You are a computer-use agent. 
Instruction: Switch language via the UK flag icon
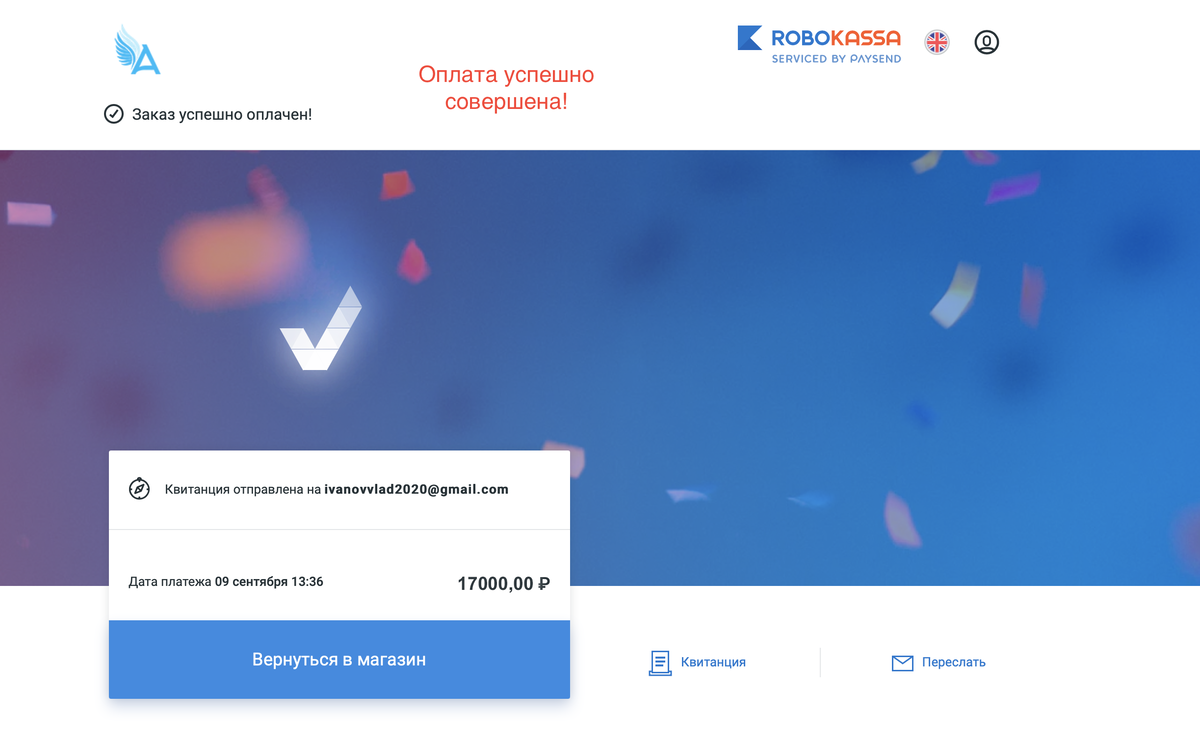tap(937, 42)
